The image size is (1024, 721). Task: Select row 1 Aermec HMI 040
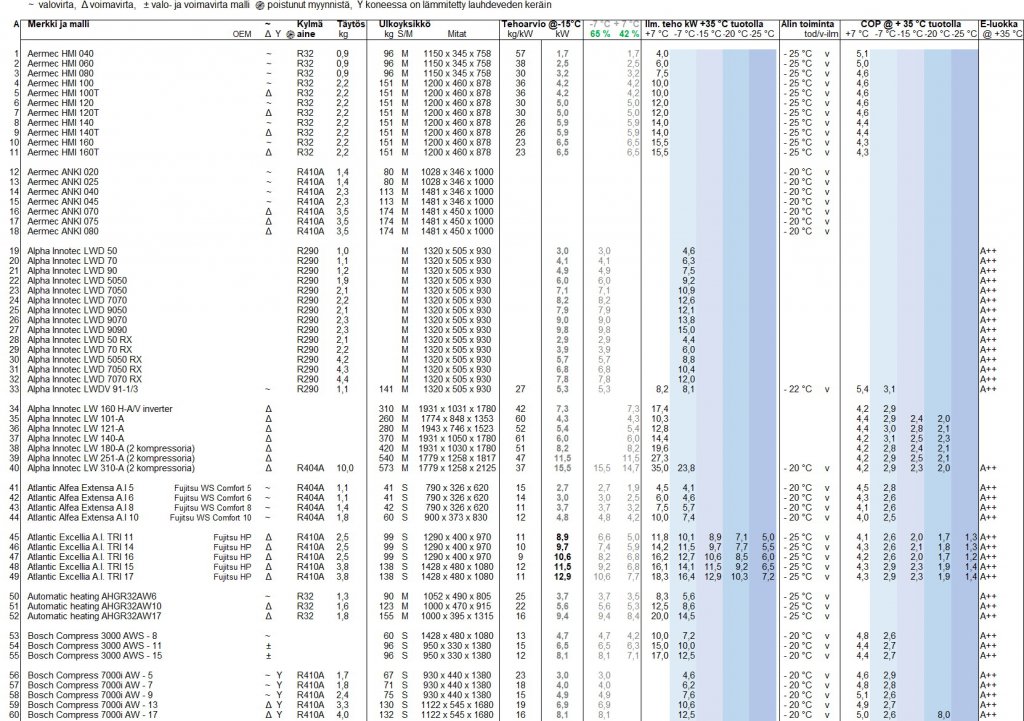[60, 53]
